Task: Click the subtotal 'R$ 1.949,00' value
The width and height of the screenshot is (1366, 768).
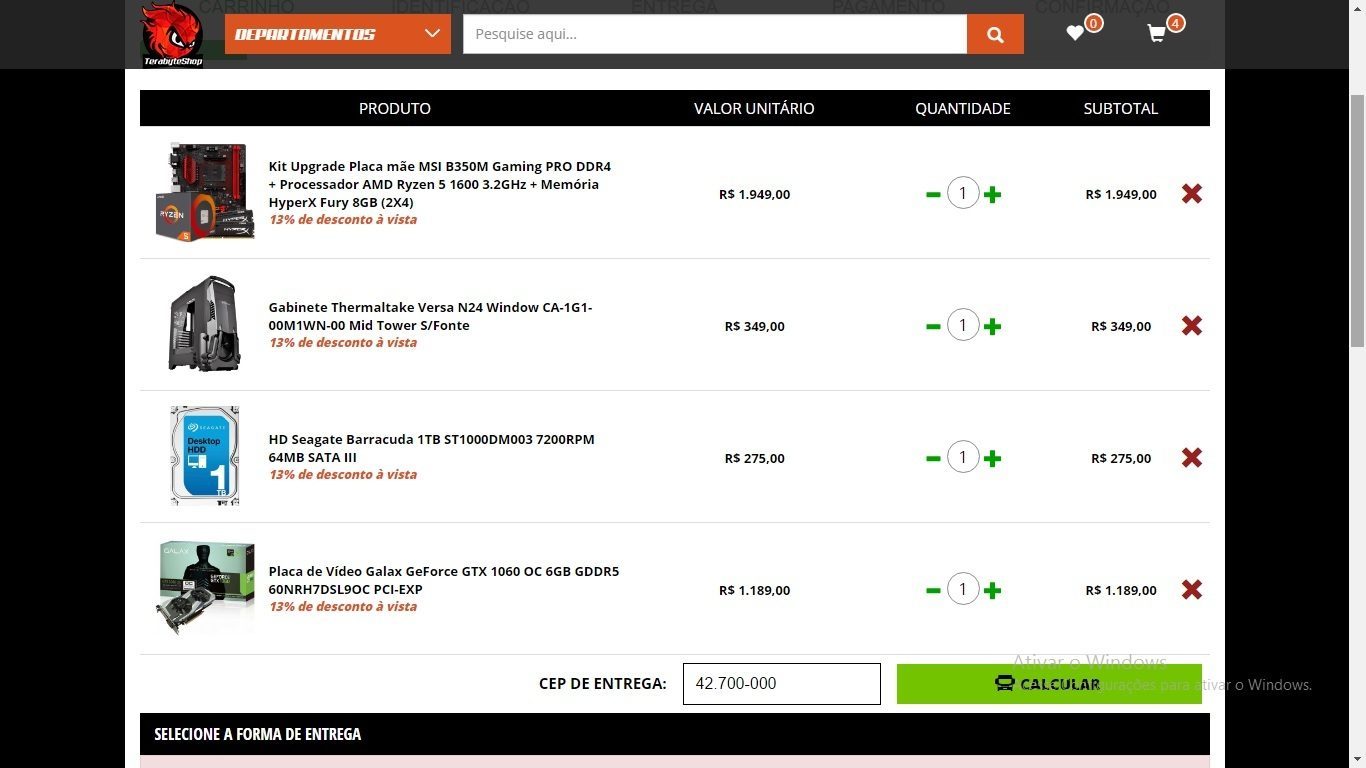Action: coord(1121,194)
